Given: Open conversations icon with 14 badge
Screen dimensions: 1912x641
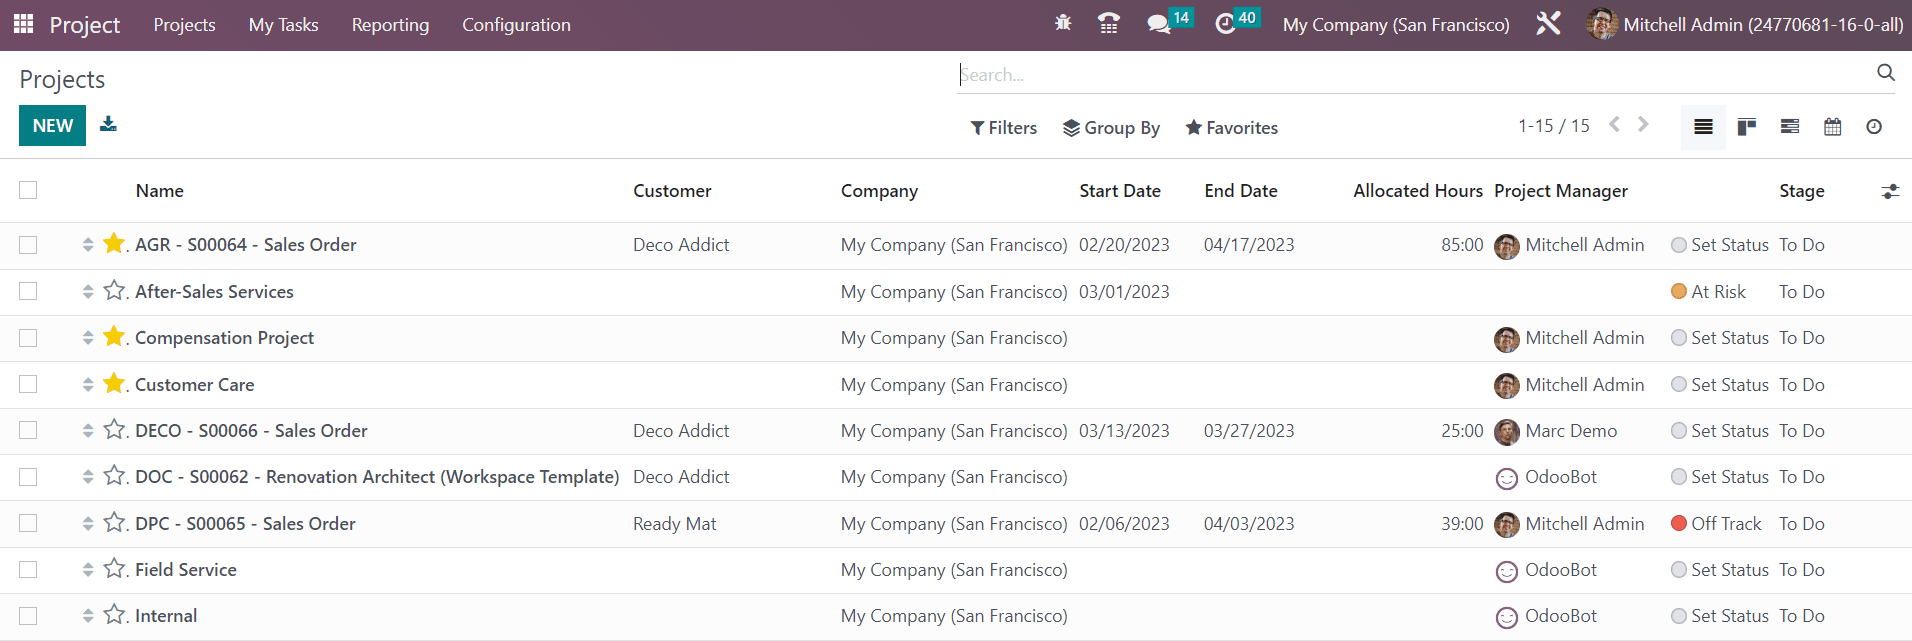Looking at the screenshot, I should [1159, 24].
